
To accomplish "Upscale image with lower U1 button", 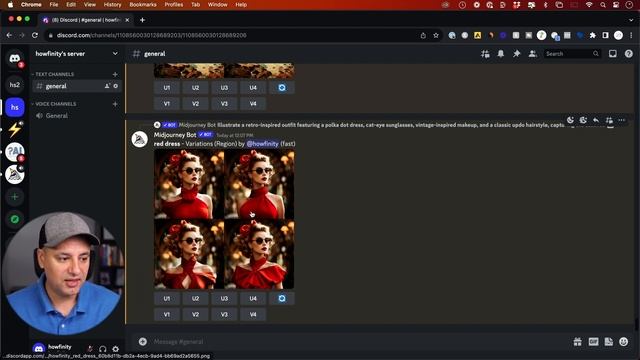I will [x=167, y=298].
